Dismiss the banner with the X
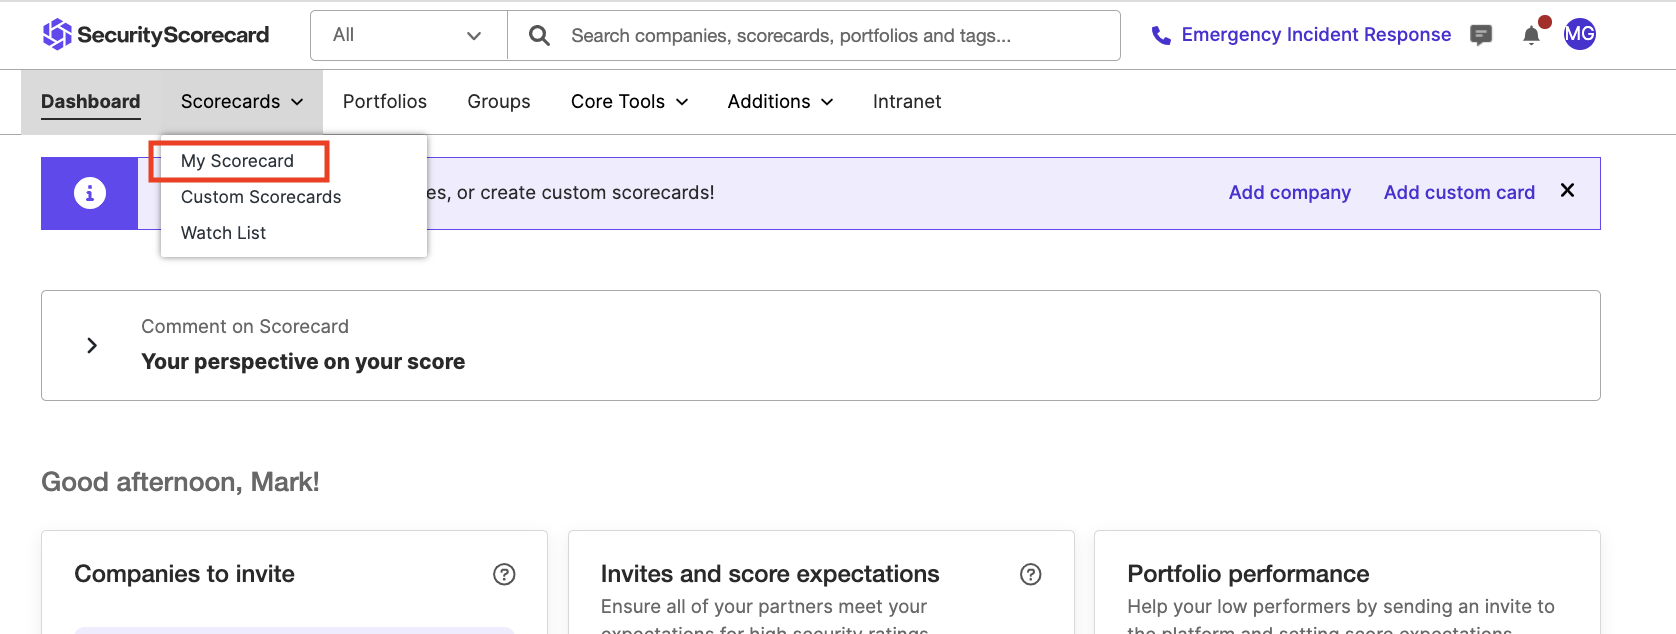Screen dimensions: 1676x634 pyautogui.click(x=1567, y=191)
